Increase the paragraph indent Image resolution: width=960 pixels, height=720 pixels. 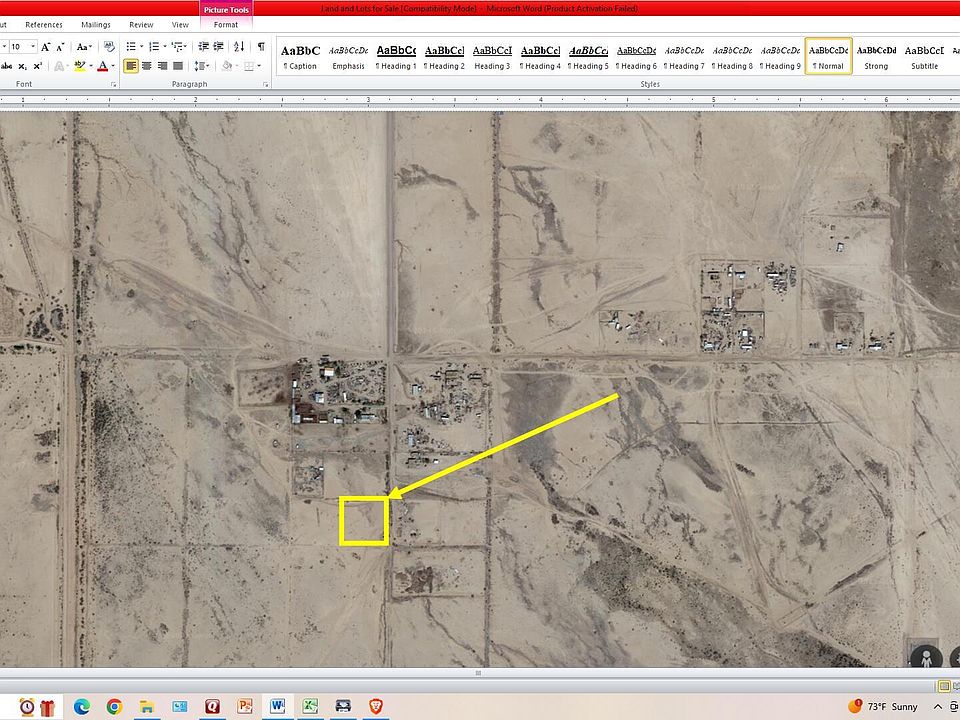pyautogui.click(x=219, y=47)
